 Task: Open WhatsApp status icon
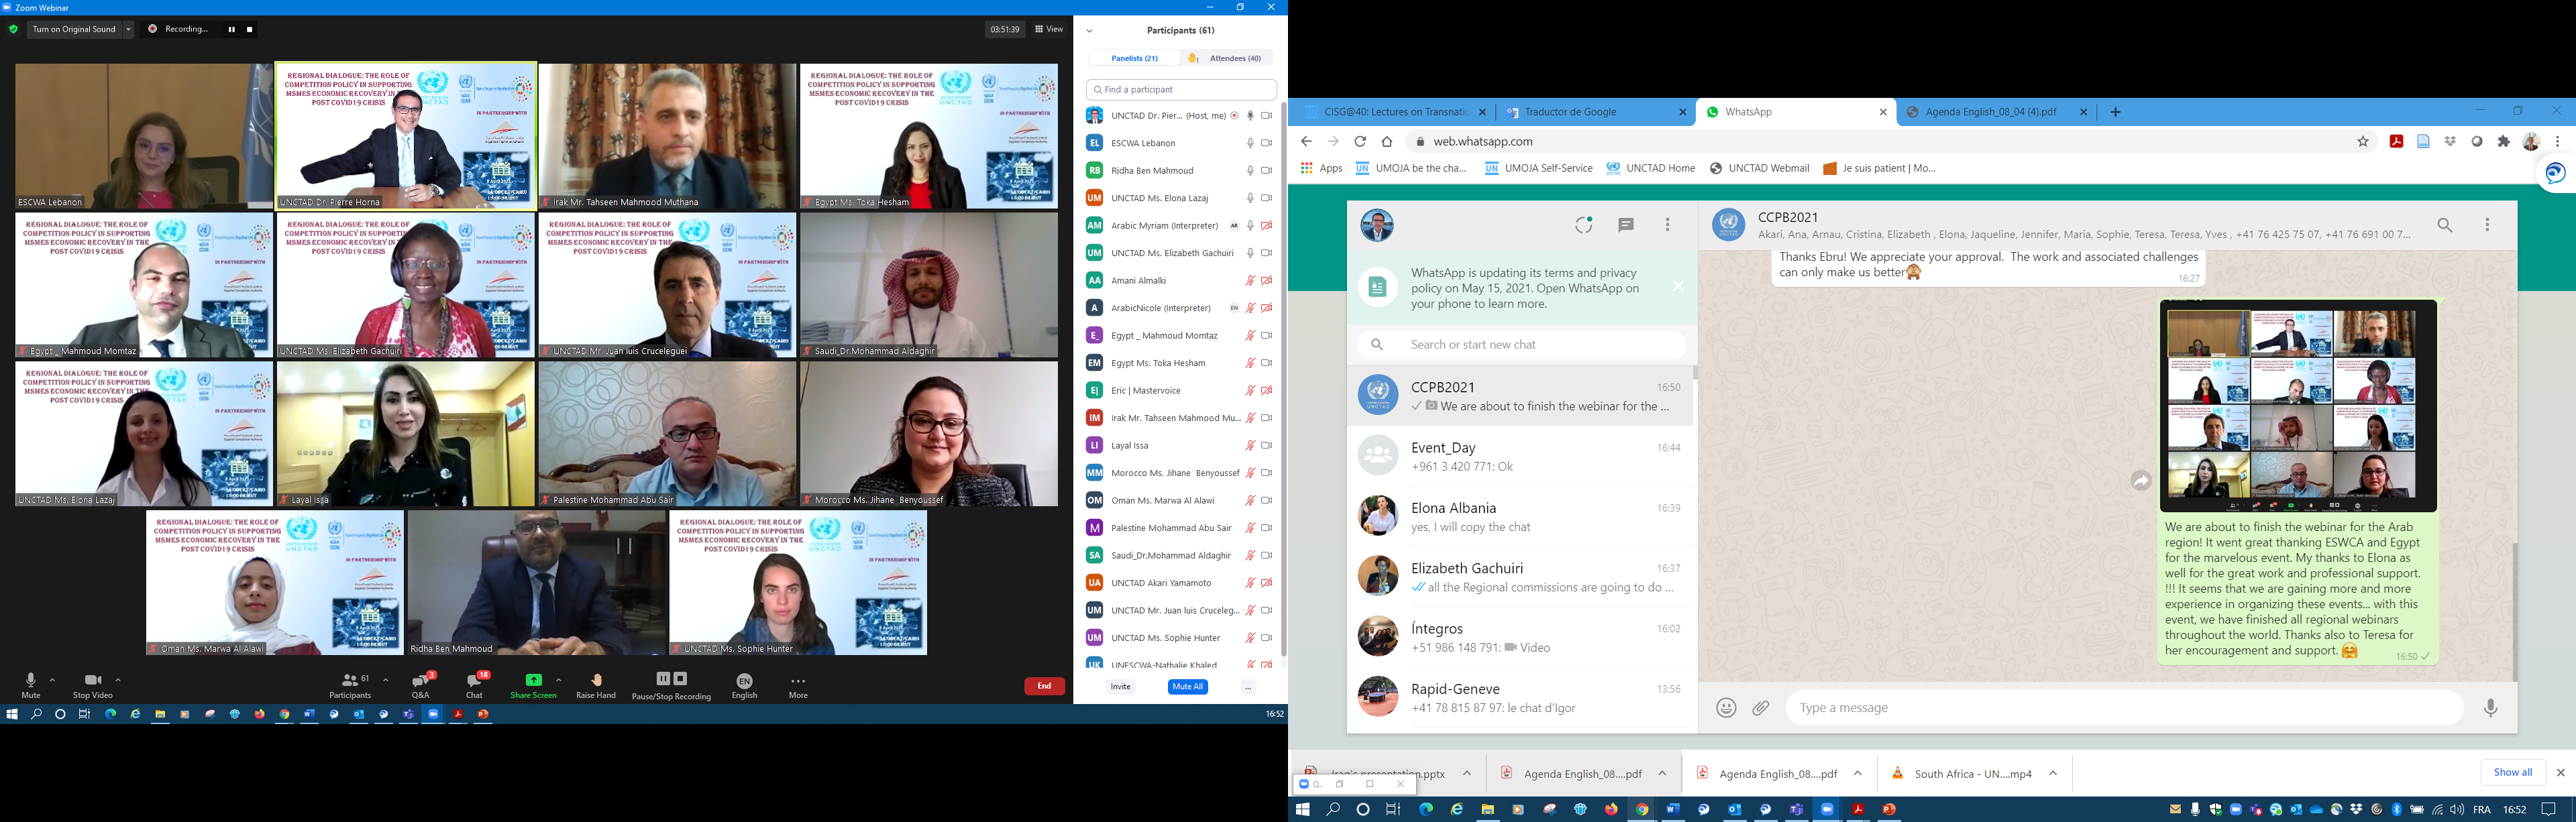click(x=1583, y=225)
